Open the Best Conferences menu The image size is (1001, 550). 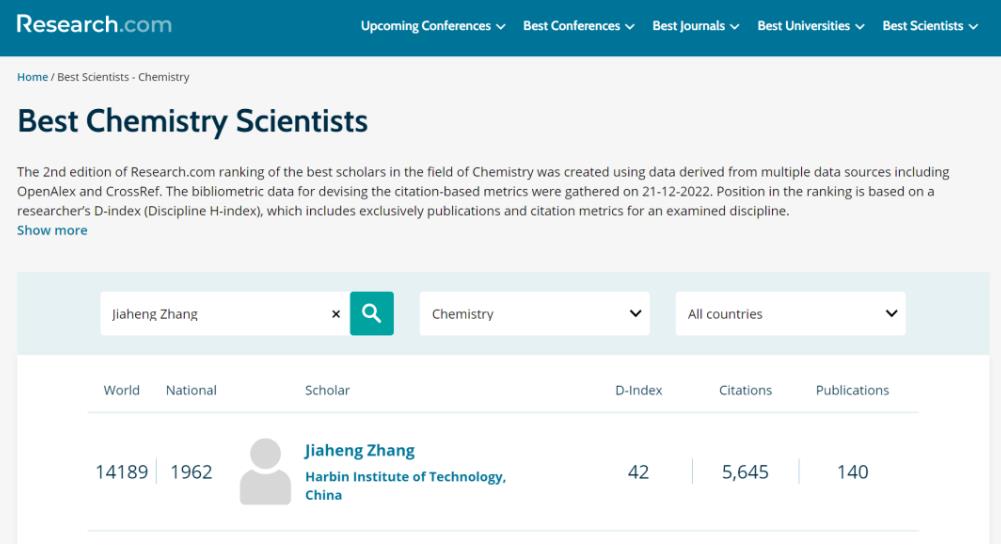click(x=578, y=26)
